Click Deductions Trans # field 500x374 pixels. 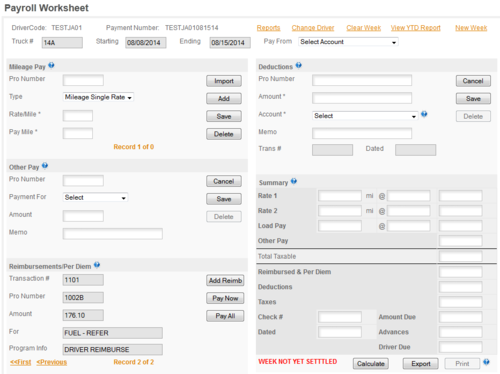332,150
